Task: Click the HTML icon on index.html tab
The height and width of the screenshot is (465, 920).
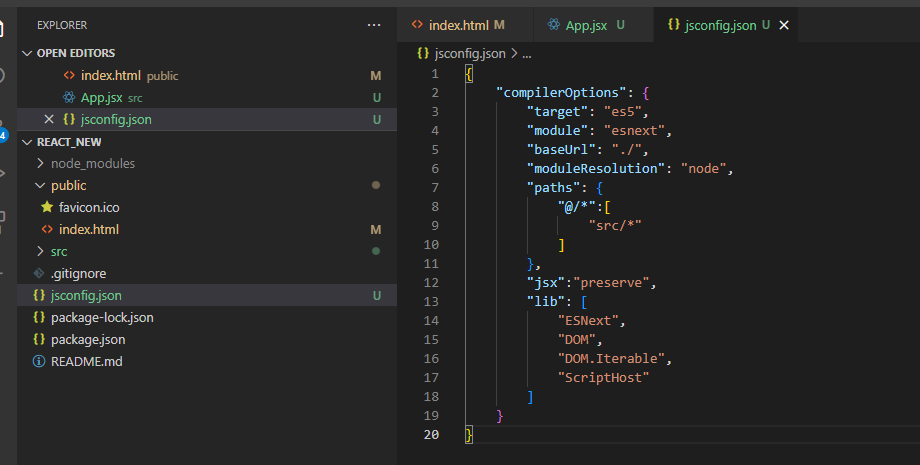Action: coord(417,25)
